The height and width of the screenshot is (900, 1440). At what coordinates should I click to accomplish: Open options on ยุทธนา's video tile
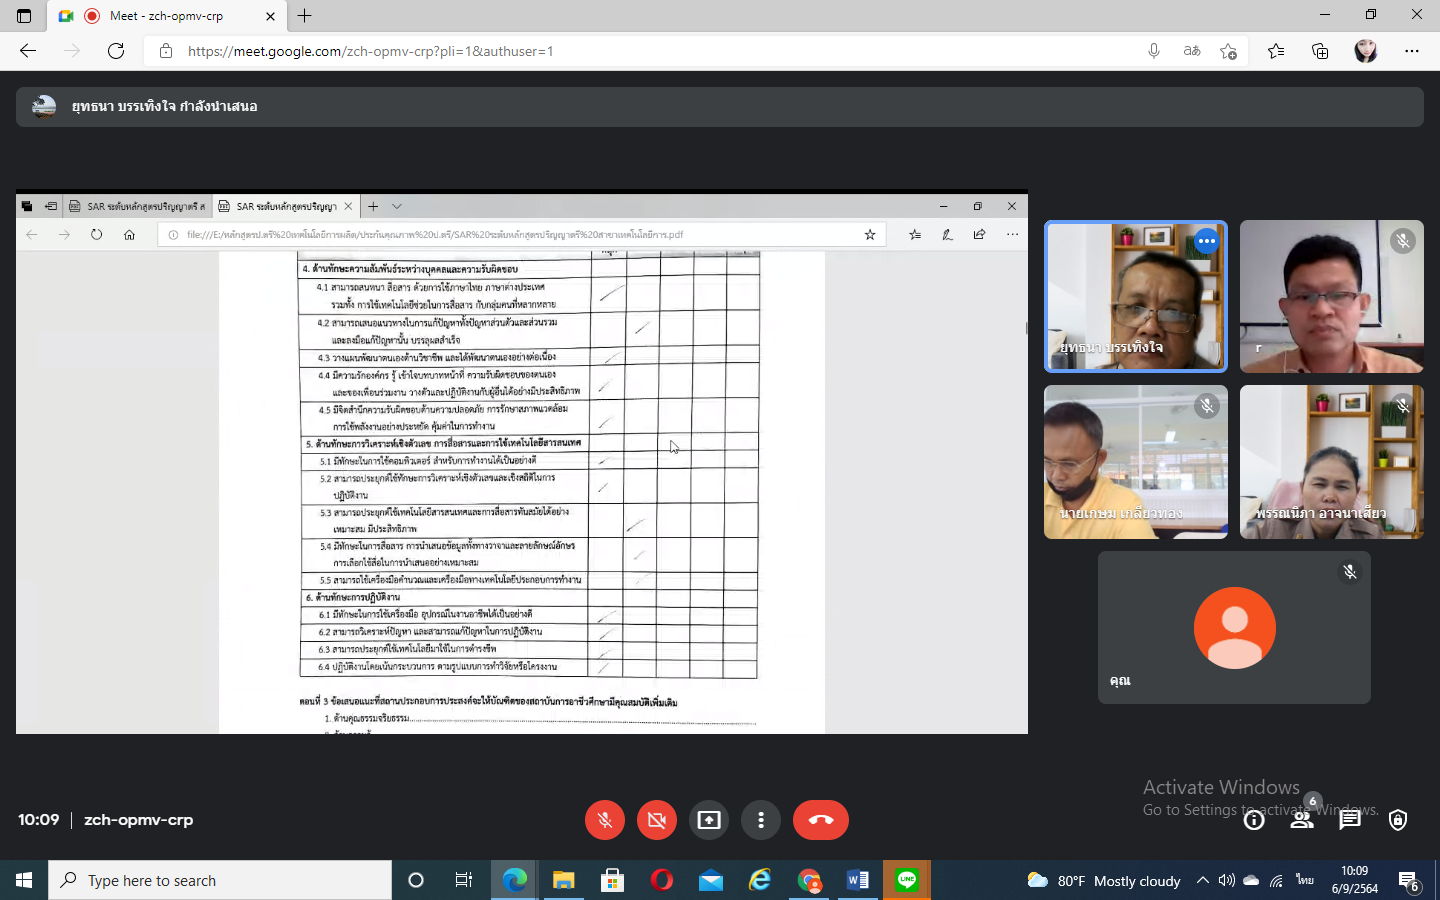[x=1207, y=241]
